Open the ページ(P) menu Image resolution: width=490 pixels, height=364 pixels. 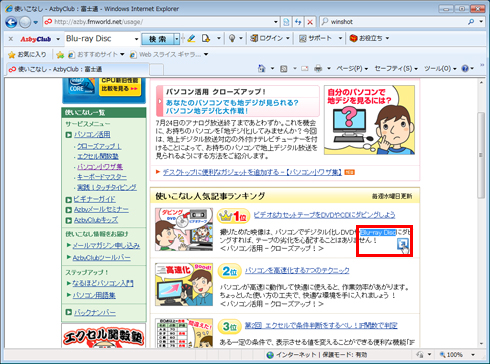click(x=352, y=69)
